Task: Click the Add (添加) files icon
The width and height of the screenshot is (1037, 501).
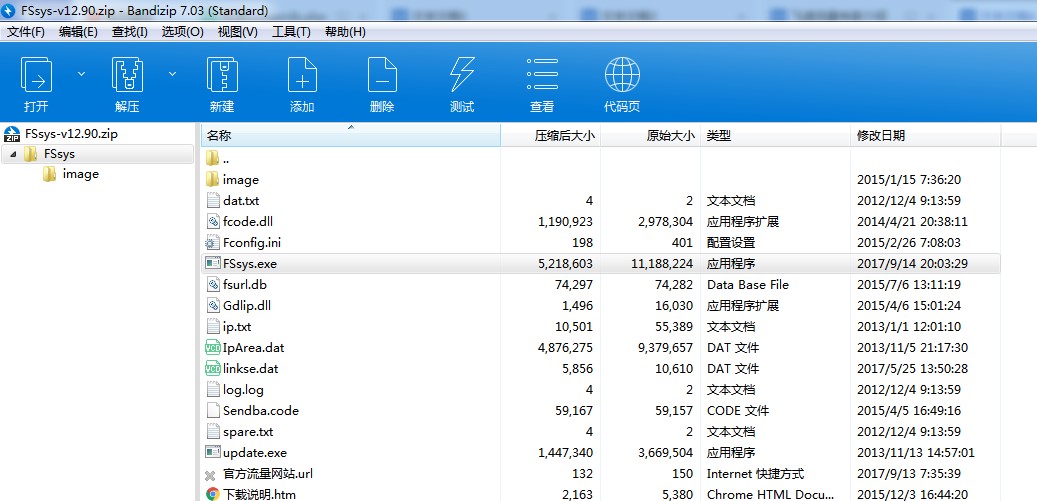Action: 302,76
